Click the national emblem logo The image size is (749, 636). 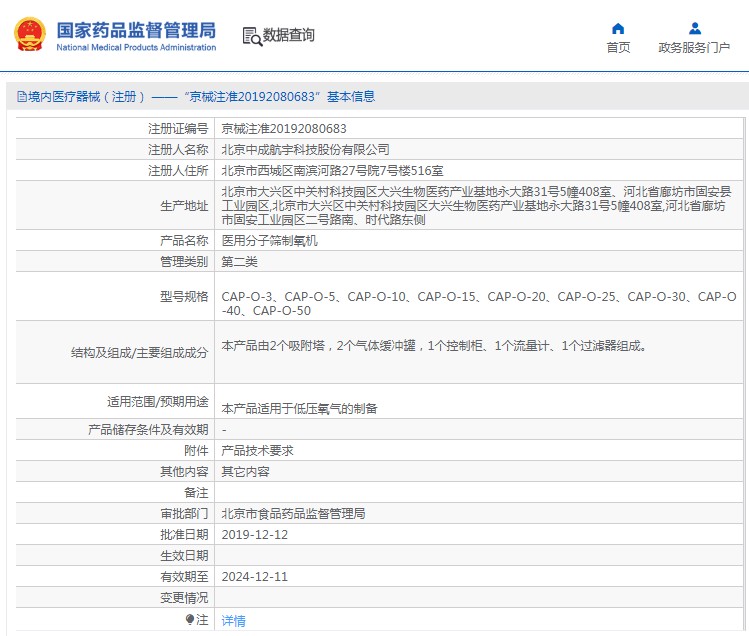[x=30, y=34]
